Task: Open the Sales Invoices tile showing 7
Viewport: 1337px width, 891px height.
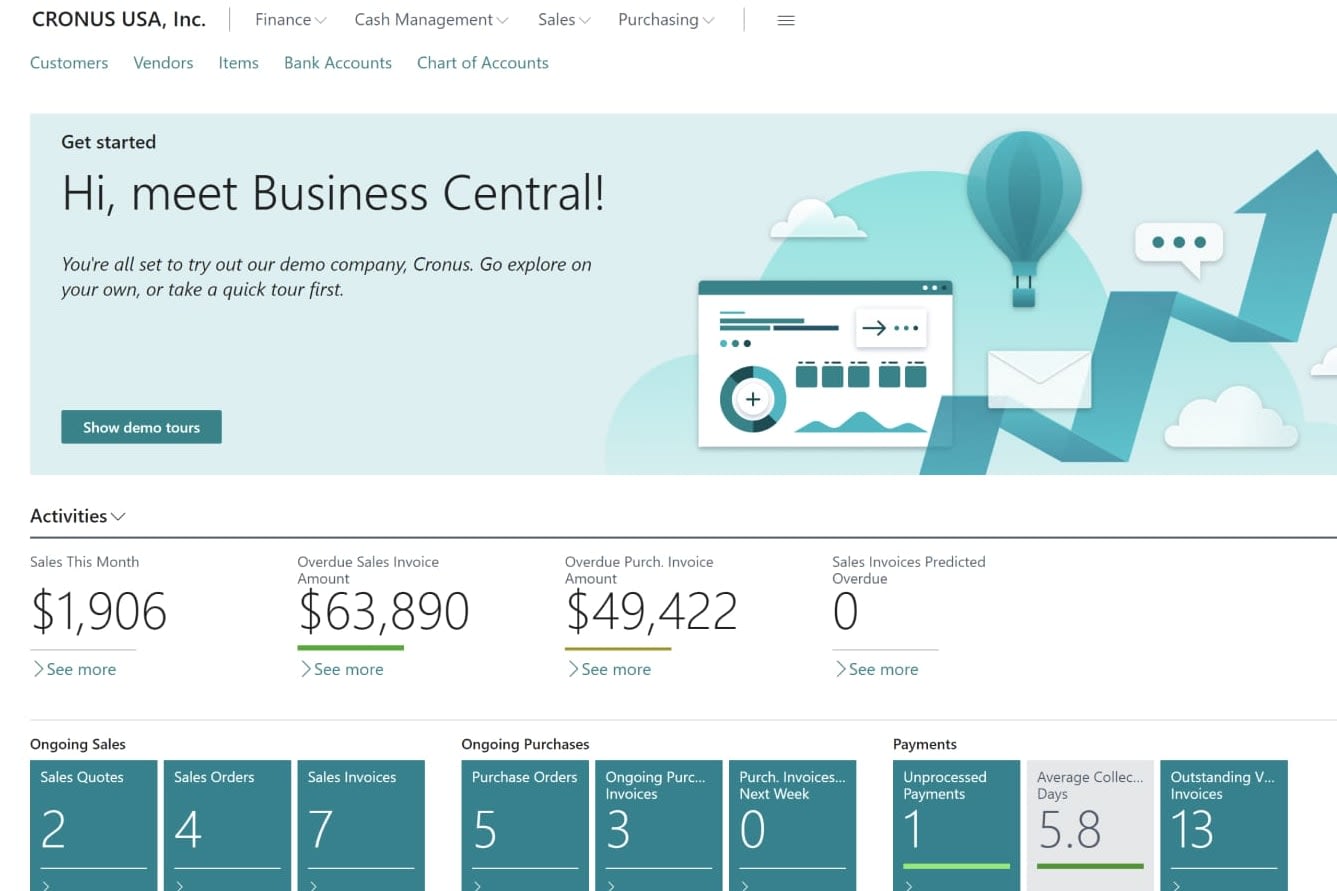Action: tap(361, 826)
